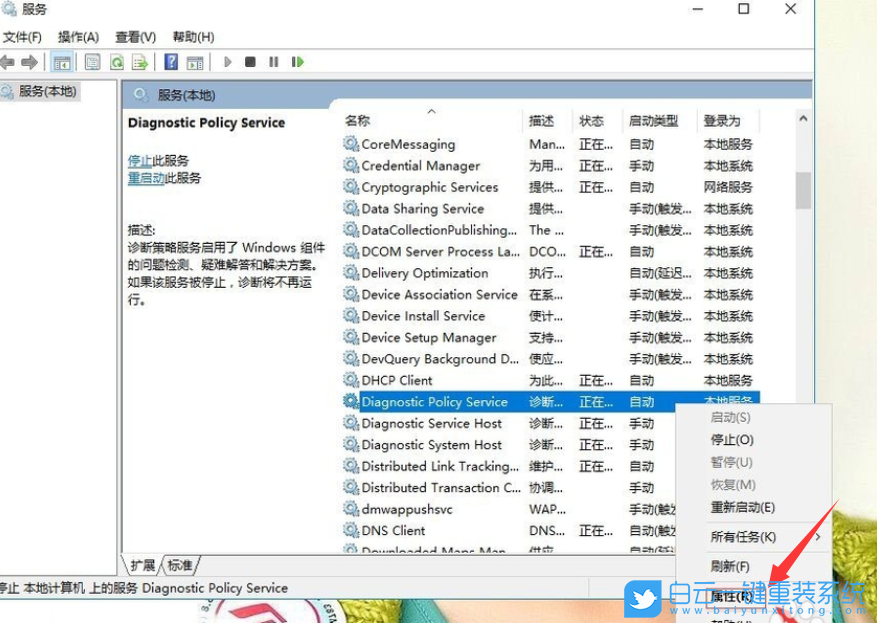877x623 pixels.
Task: Click the Stop Service toolbar icon
Action: pos(252,61)
